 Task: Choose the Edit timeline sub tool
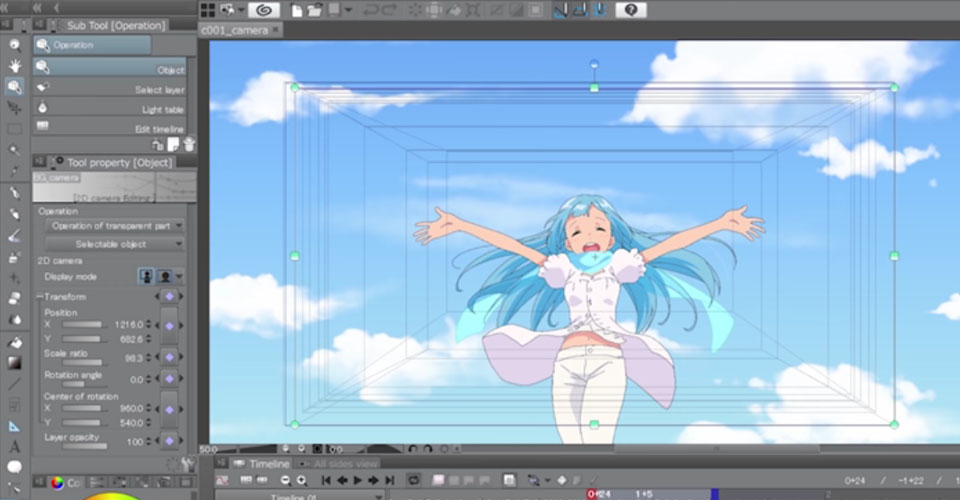110,127
